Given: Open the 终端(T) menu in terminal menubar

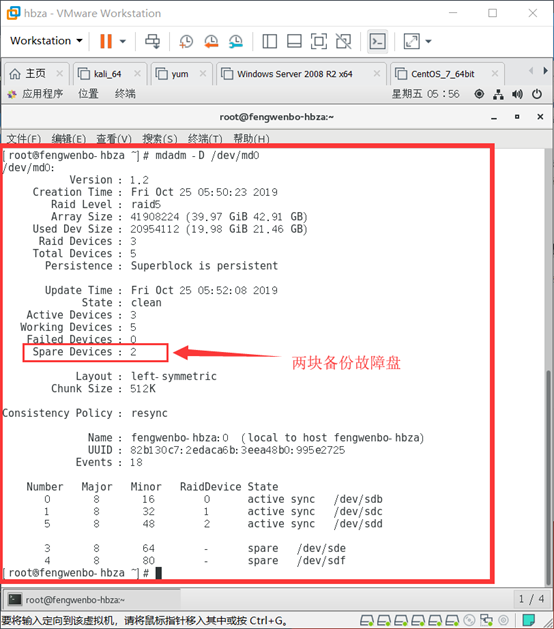Looking at the screenshot, I should [205, 139].
